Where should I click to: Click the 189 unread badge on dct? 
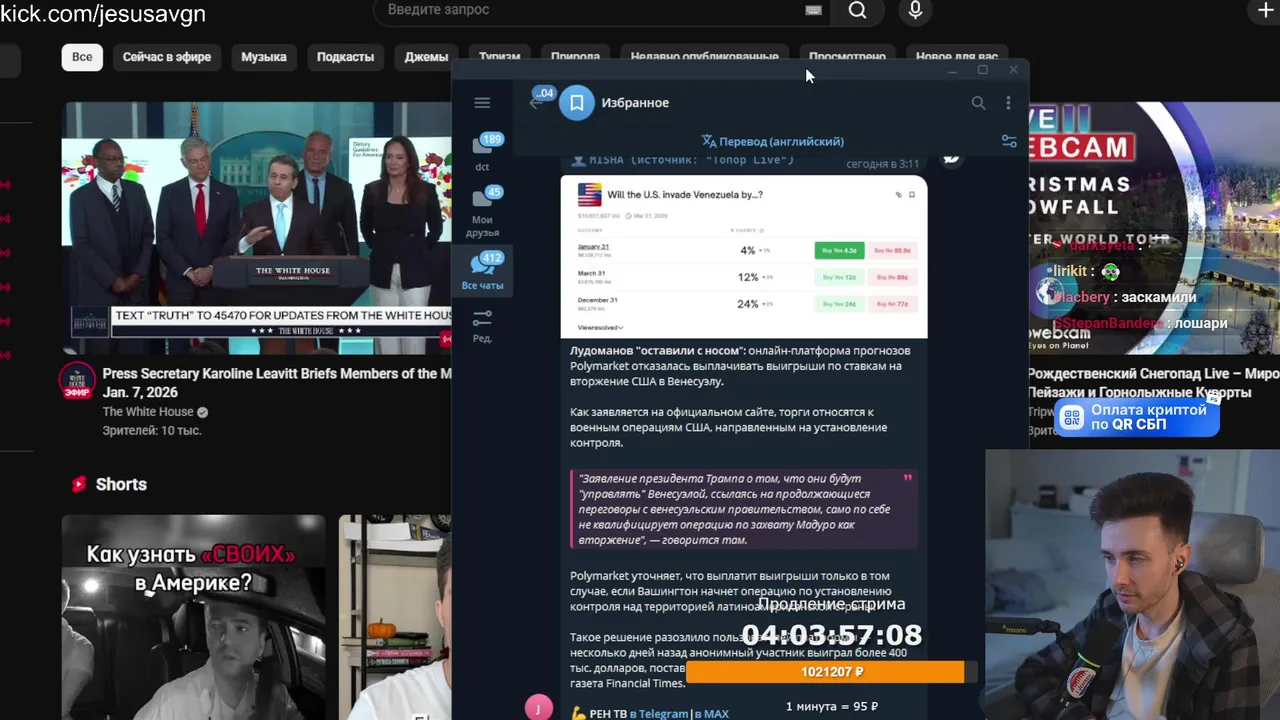pyautogui.click(x=491, y=140)
